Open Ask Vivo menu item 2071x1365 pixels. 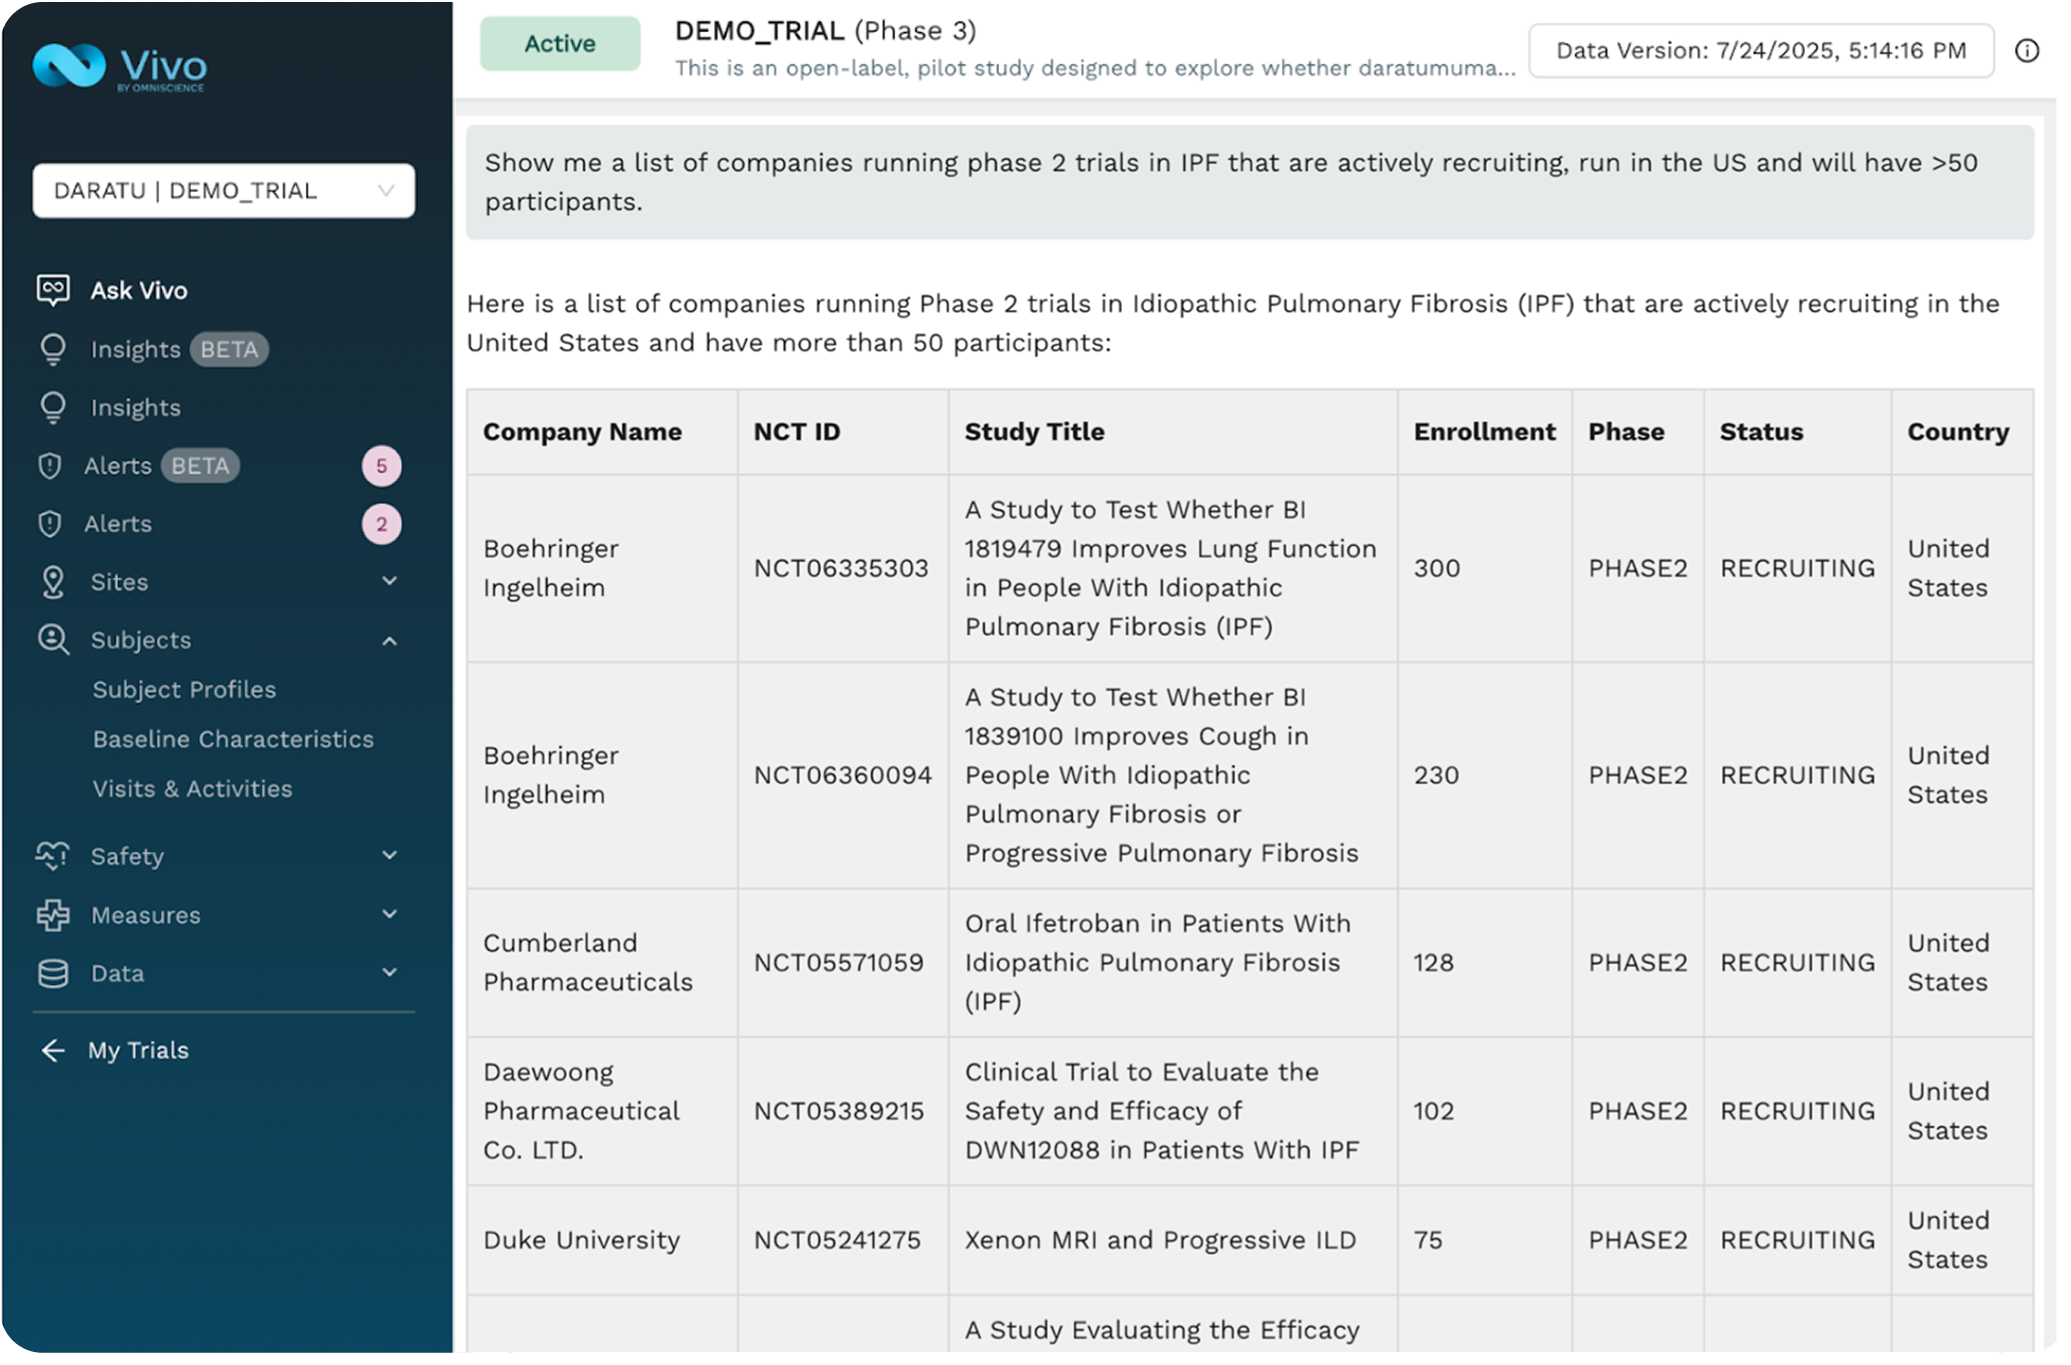pyautogui.click(x=139, y=290)
